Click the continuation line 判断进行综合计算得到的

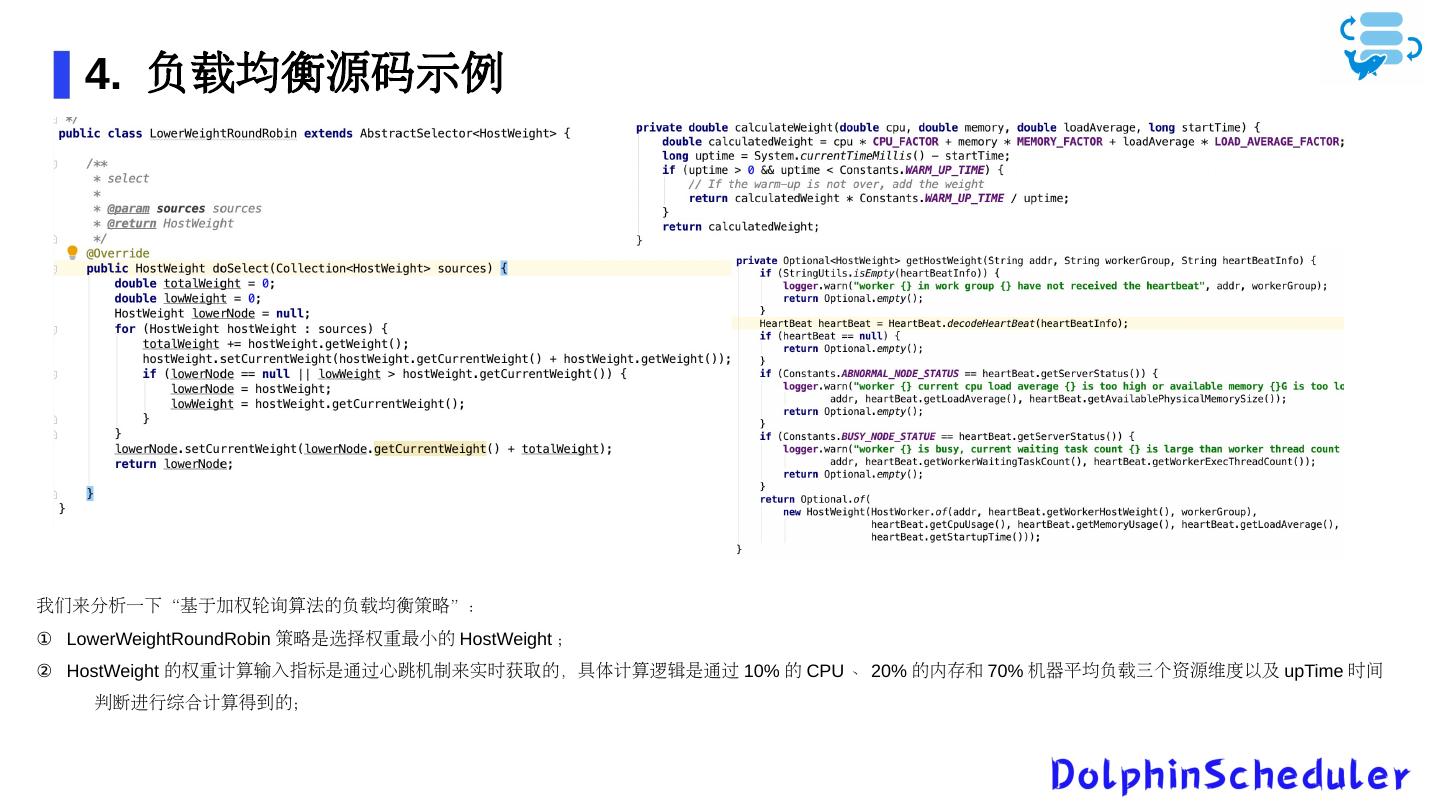click(197, 702)
